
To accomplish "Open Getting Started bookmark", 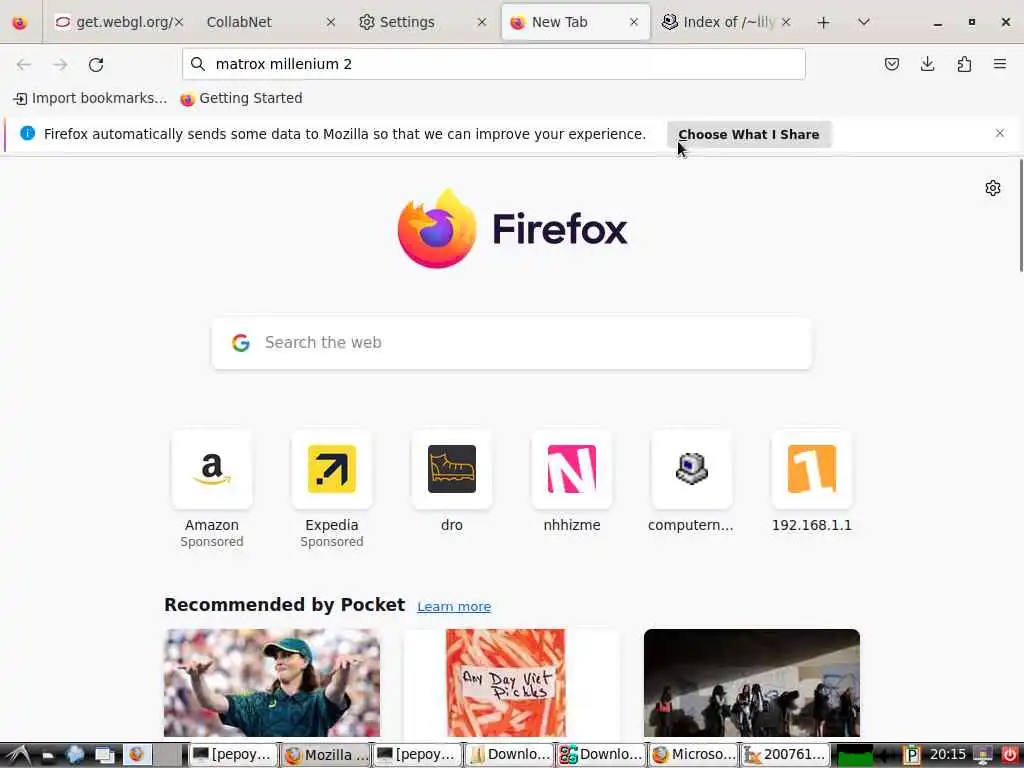I will (x=242, y=99).
